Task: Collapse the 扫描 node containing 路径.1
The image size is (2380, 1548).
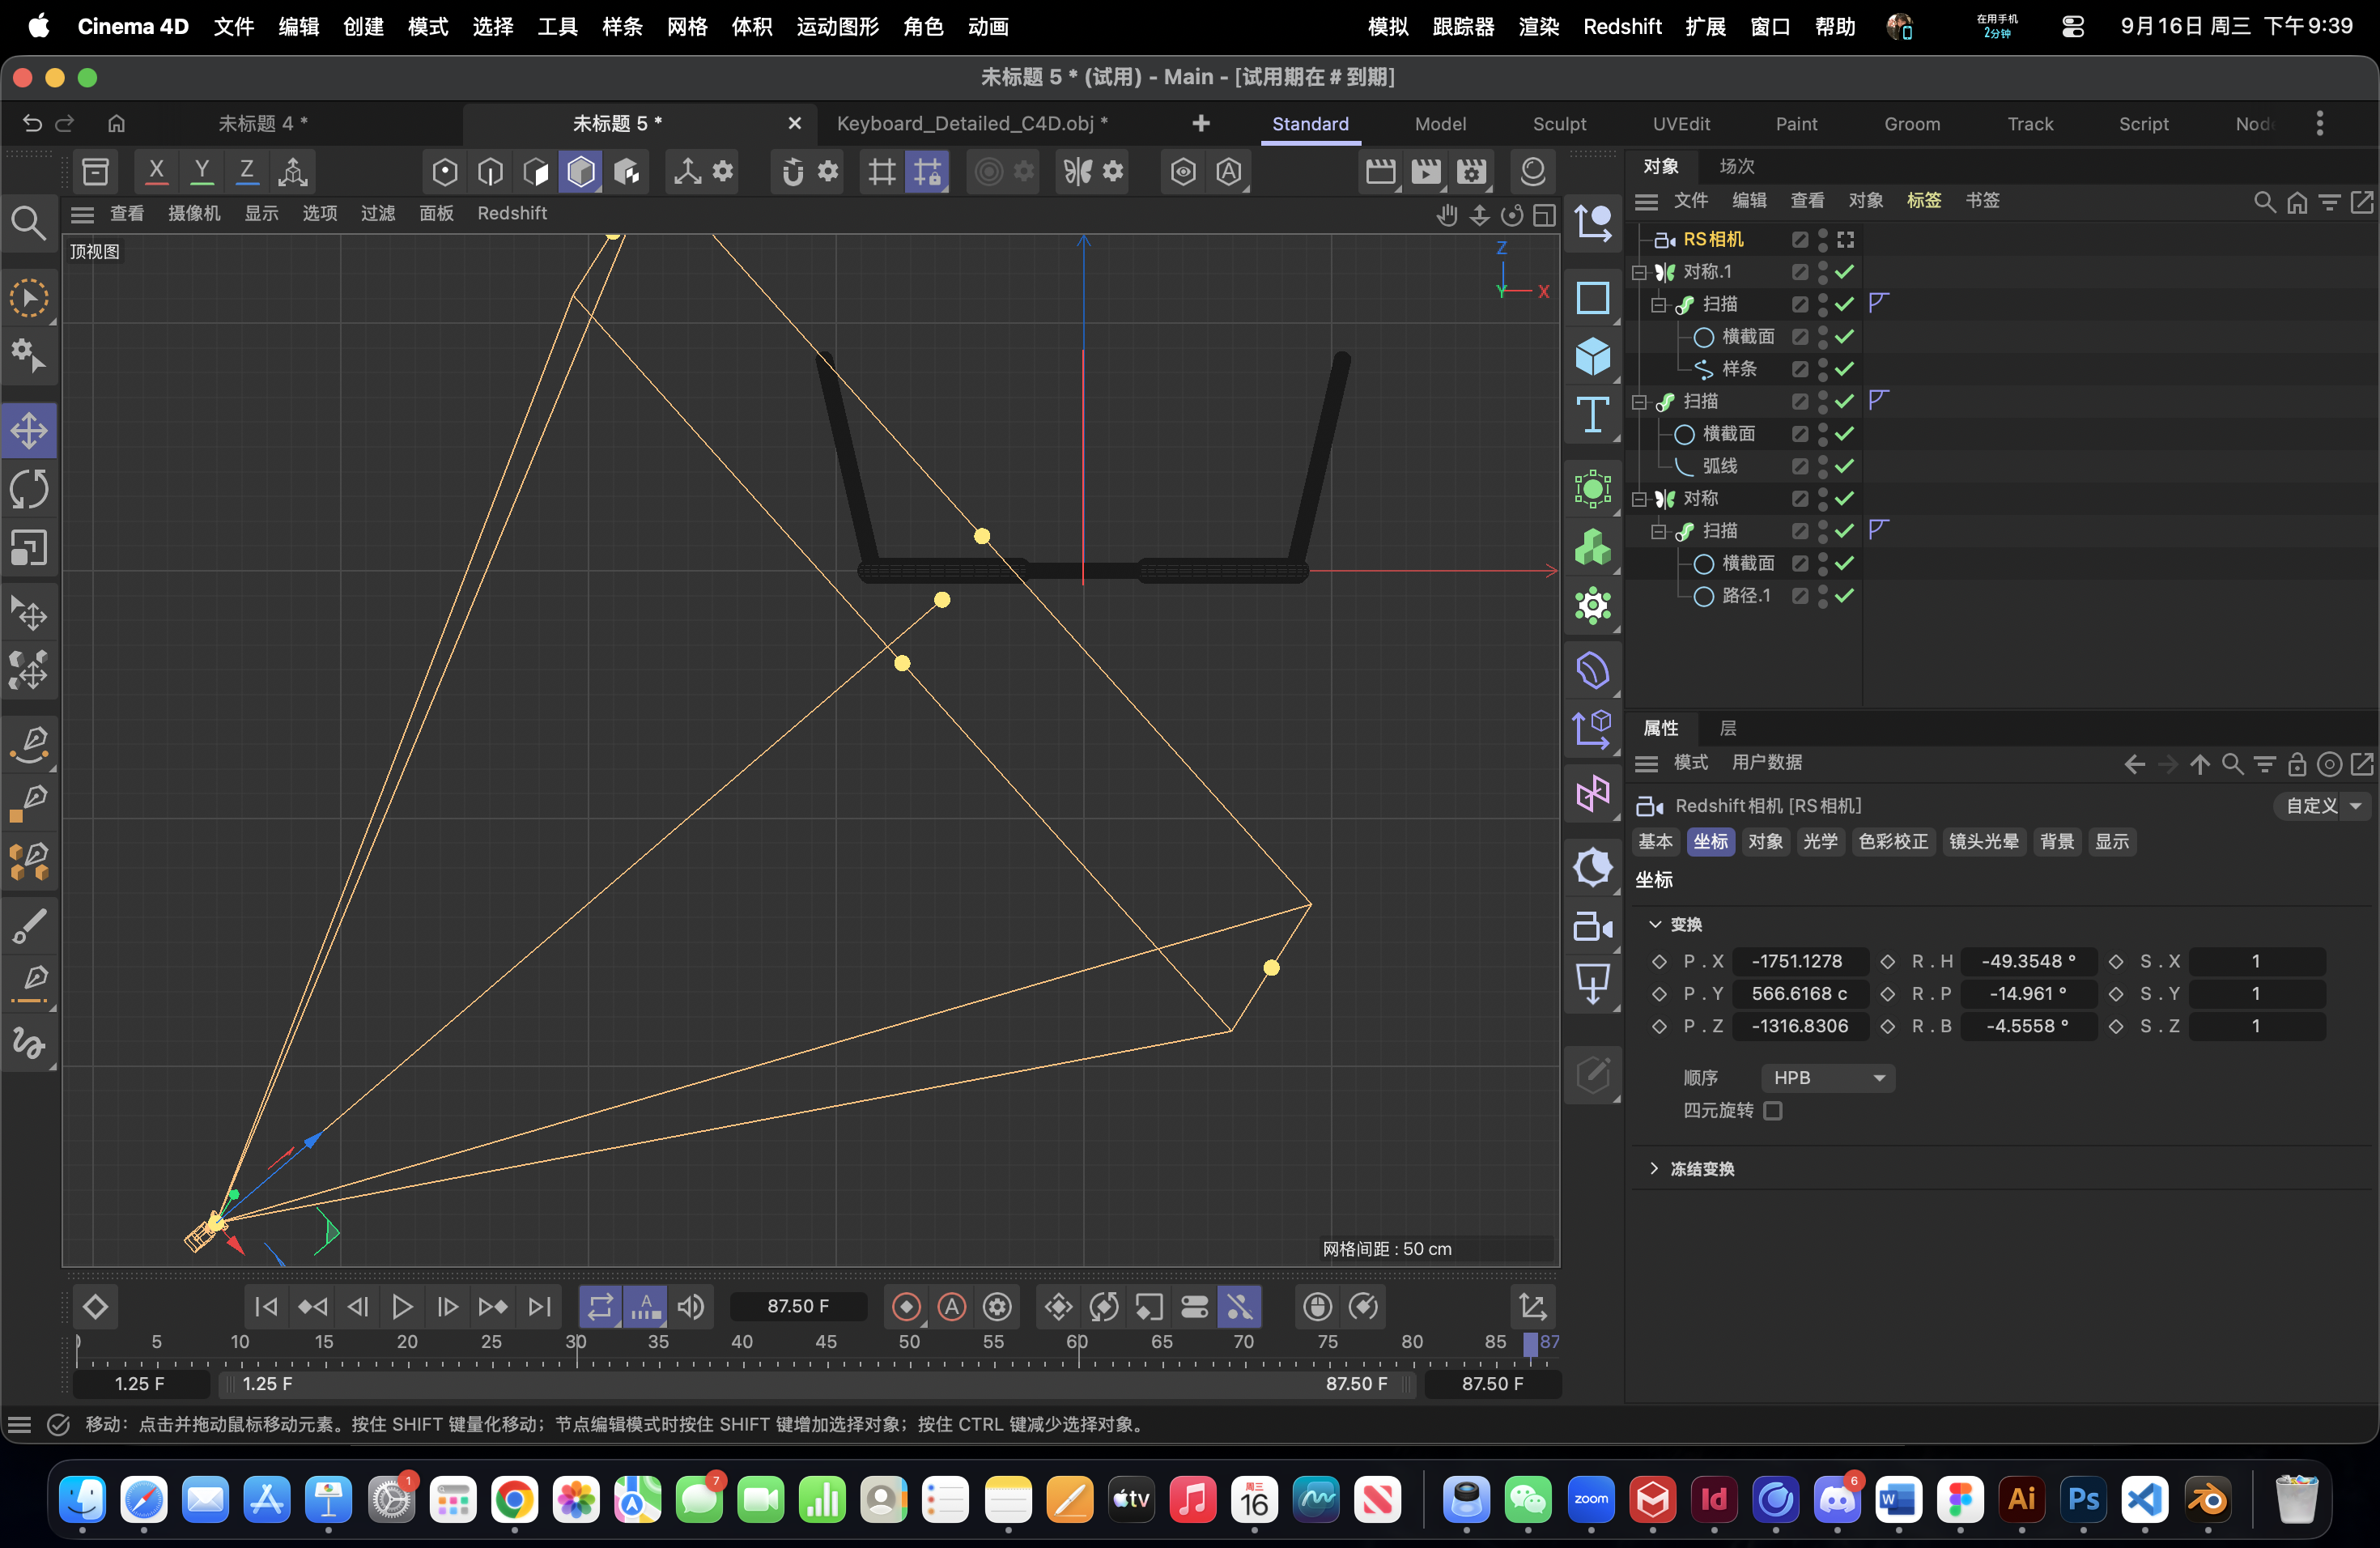Action: pyautogui.click(x=1658, y=531)
